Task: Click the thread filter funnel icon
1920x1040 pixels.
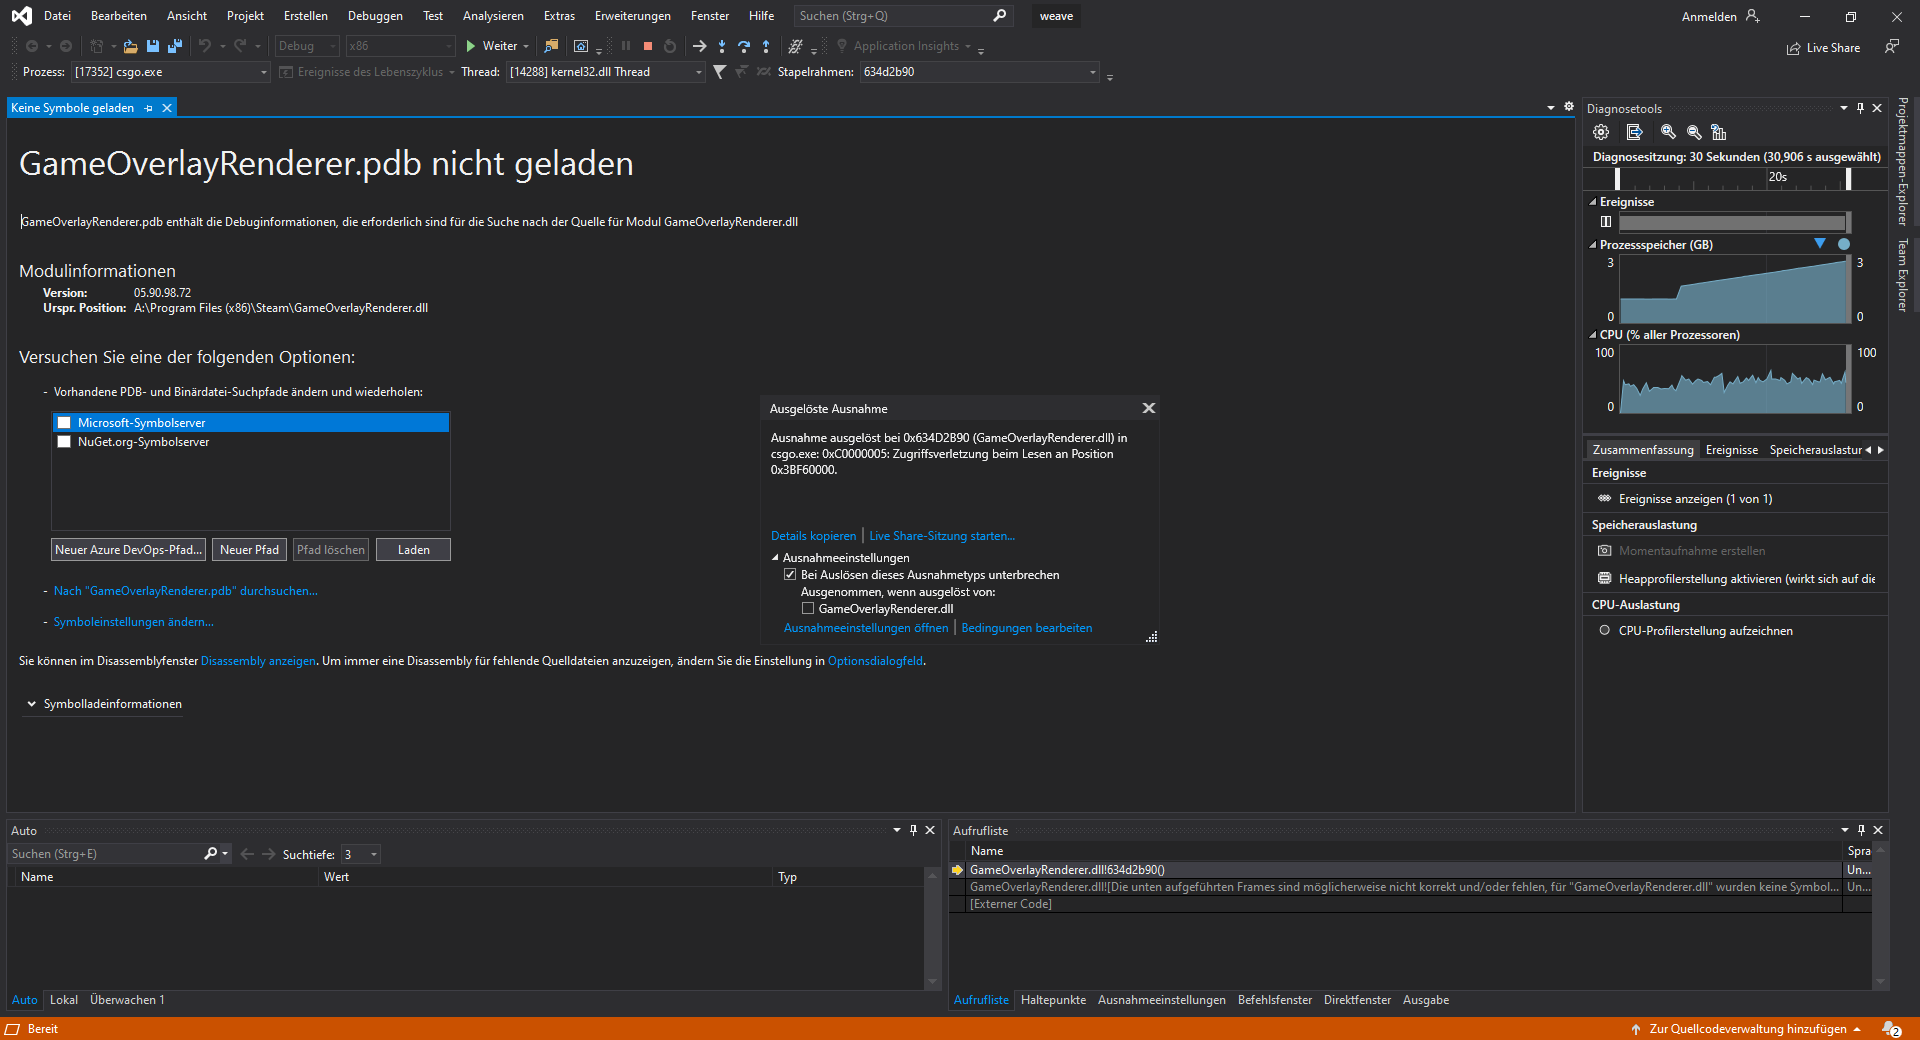Action: (x=719, y=72)
